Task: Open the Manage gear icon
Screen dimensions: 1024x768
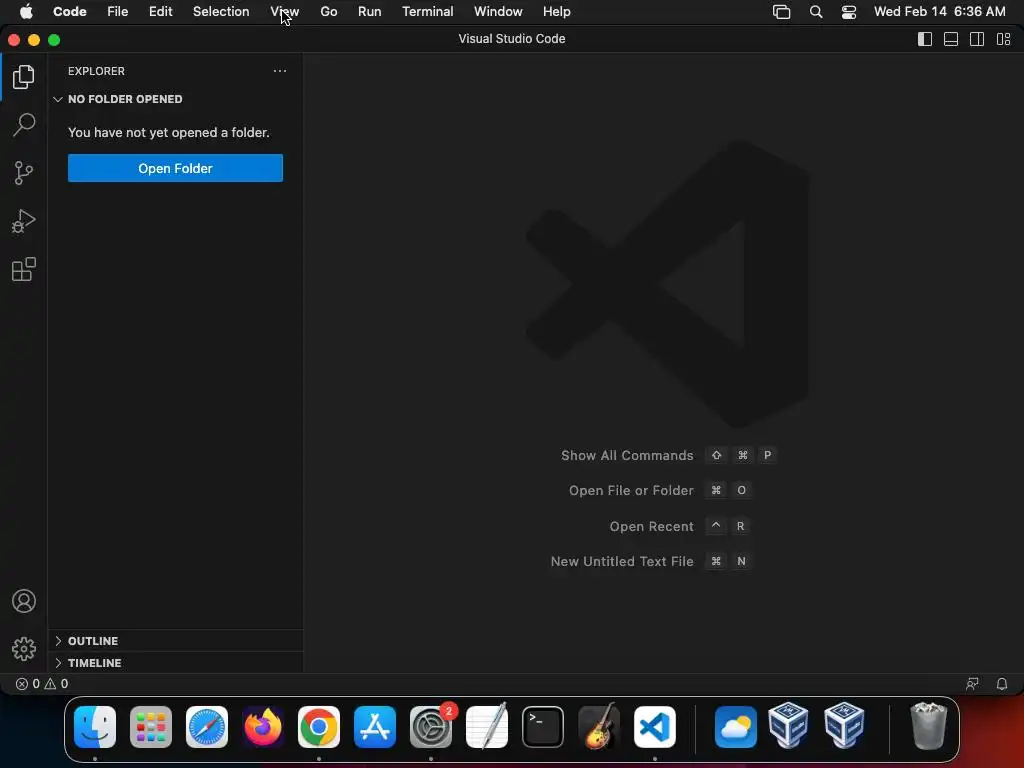Action: click(24, 648)
